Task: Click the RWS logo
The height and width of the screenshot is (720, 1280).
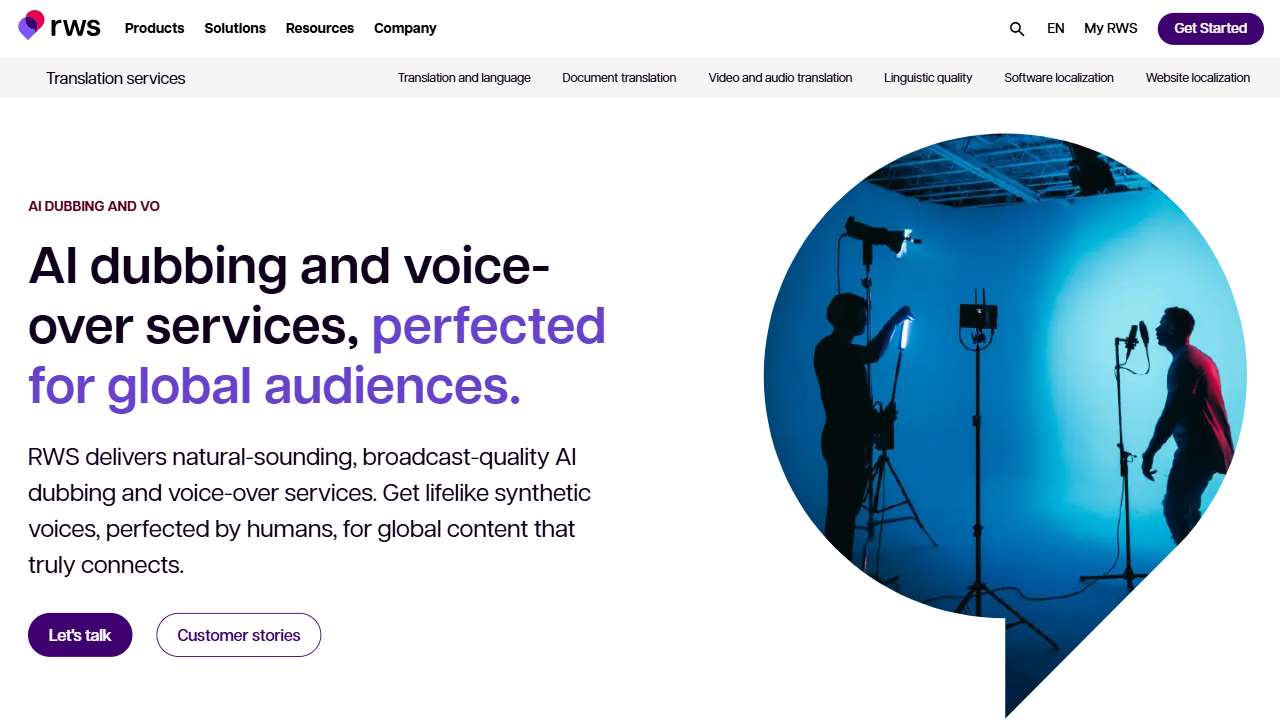Action: point(60,27)
